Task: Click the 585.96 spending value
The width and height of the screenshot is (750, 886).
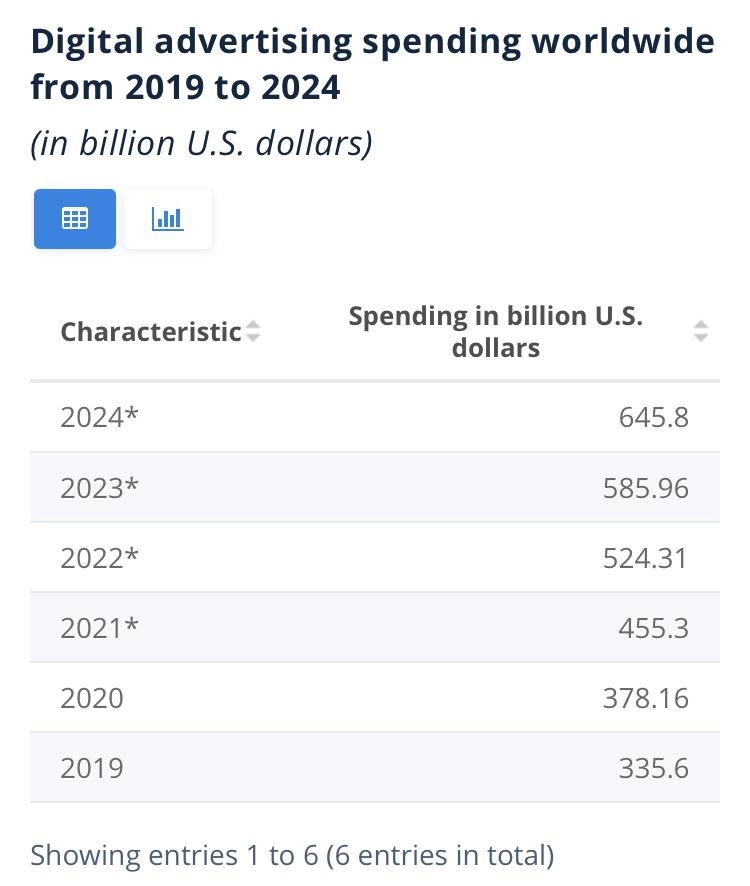Action: (646, 488)
